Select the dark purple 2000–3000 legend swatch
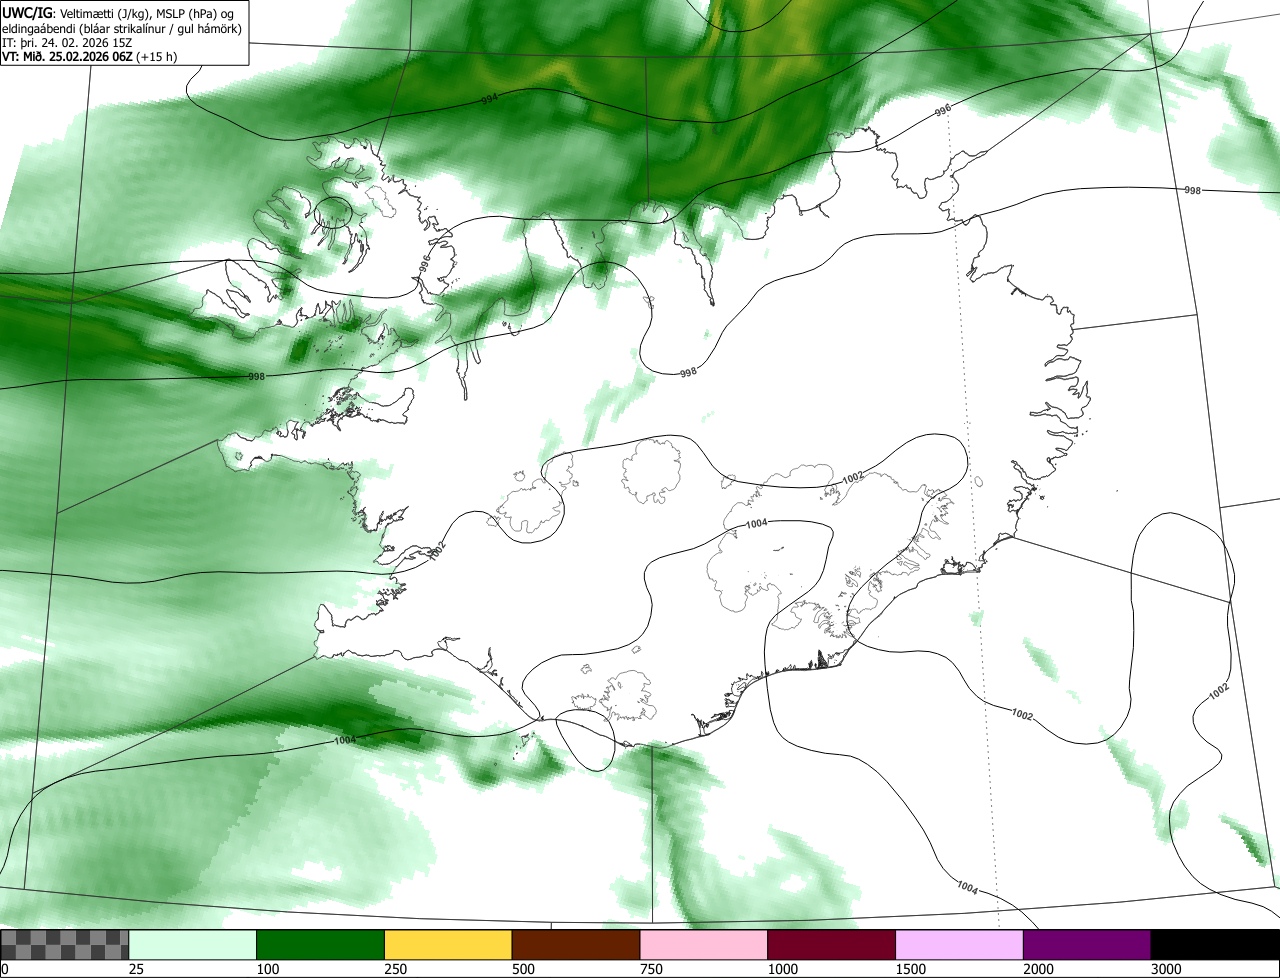This screenshot has height=978, width=1280. click(x=1087, y=944)
